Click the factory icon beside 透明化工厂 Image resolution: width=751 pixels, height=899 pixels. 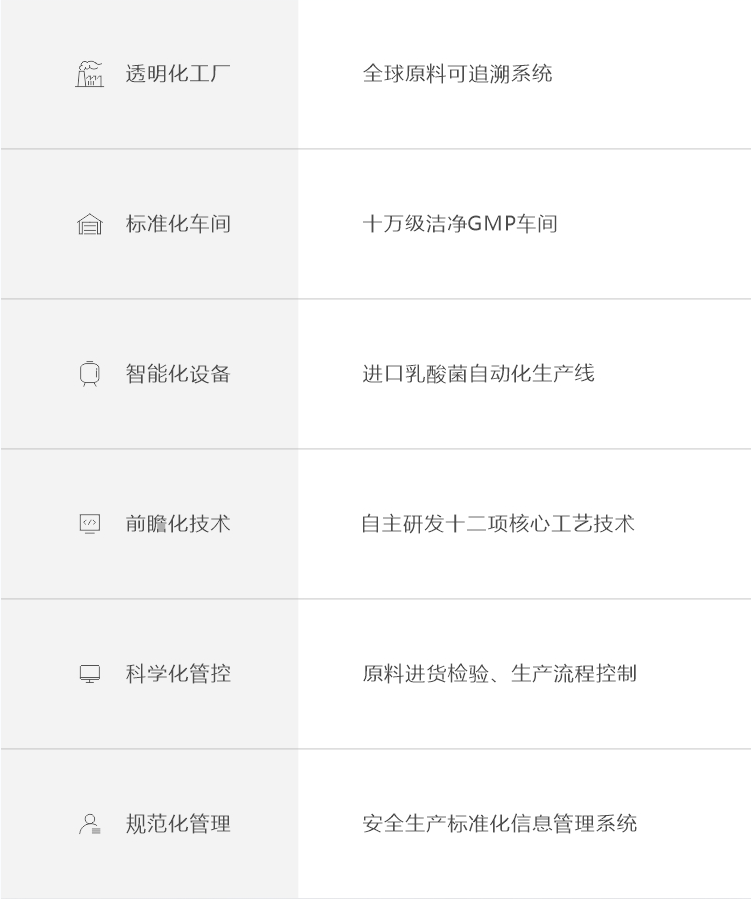[x=89, y=74]
